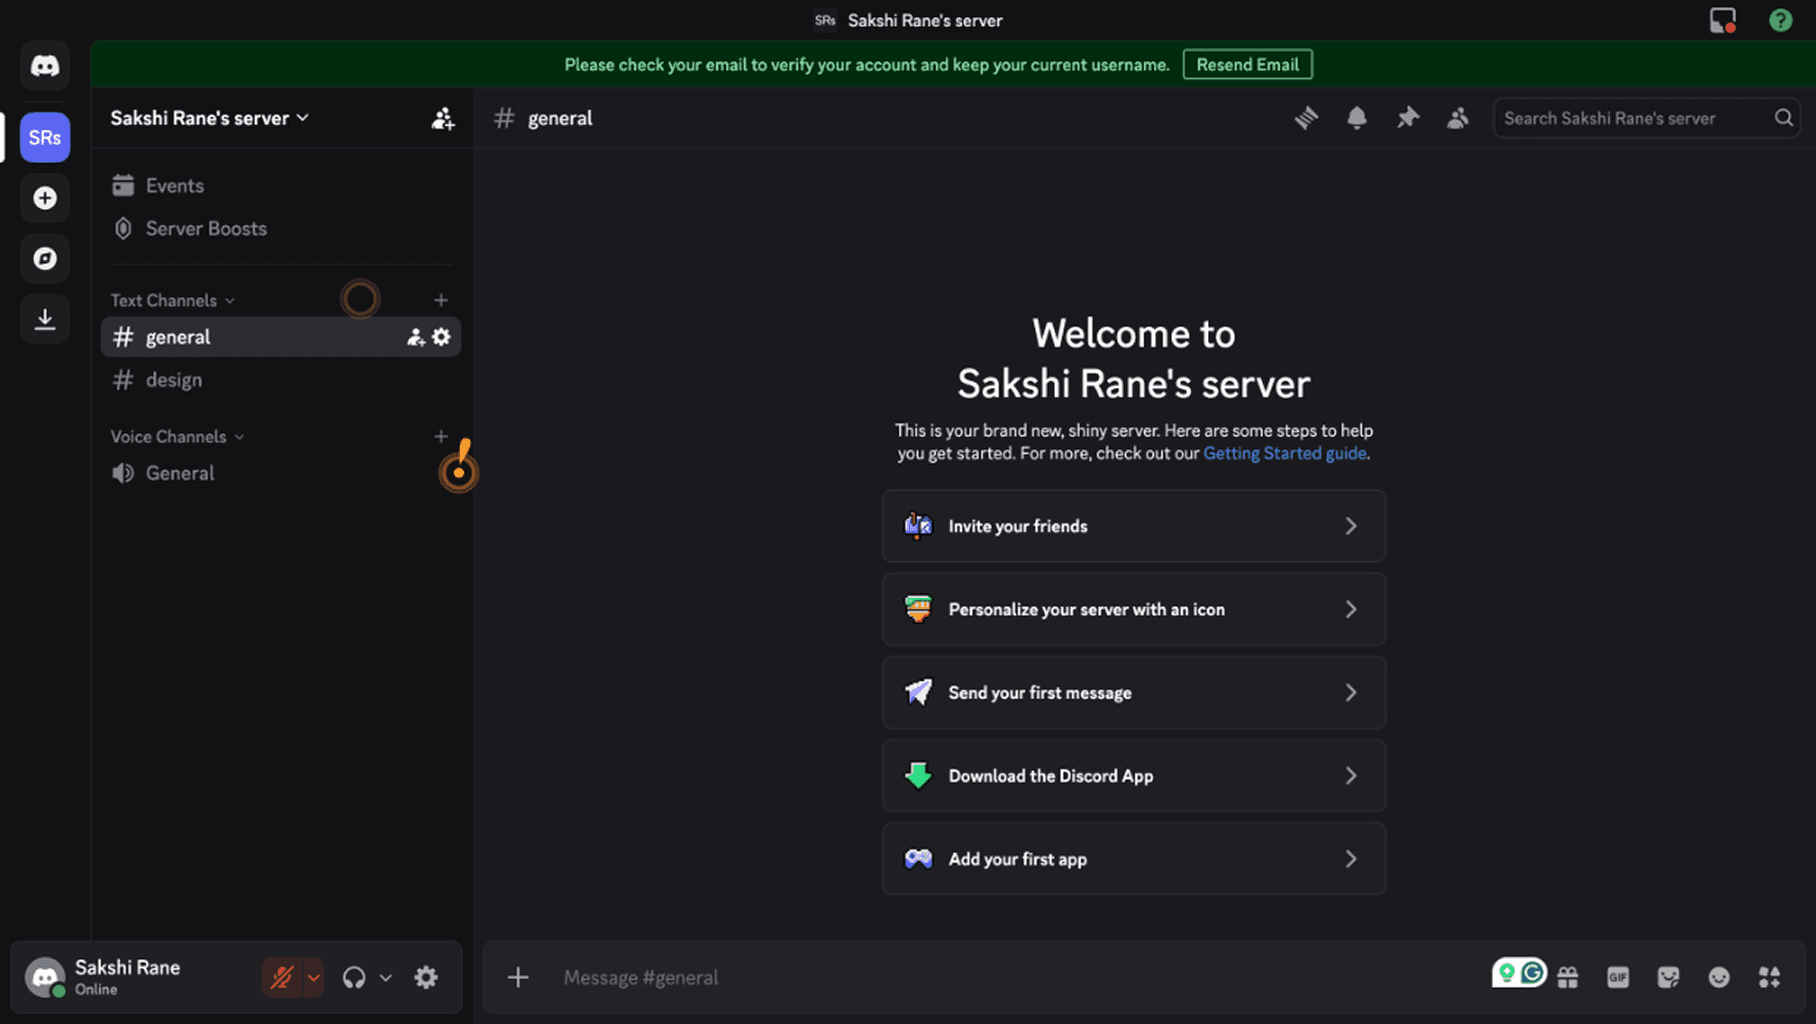Select the design text channel
The width and height of the screenshot is (1816, 1024).
pos(281,380)
